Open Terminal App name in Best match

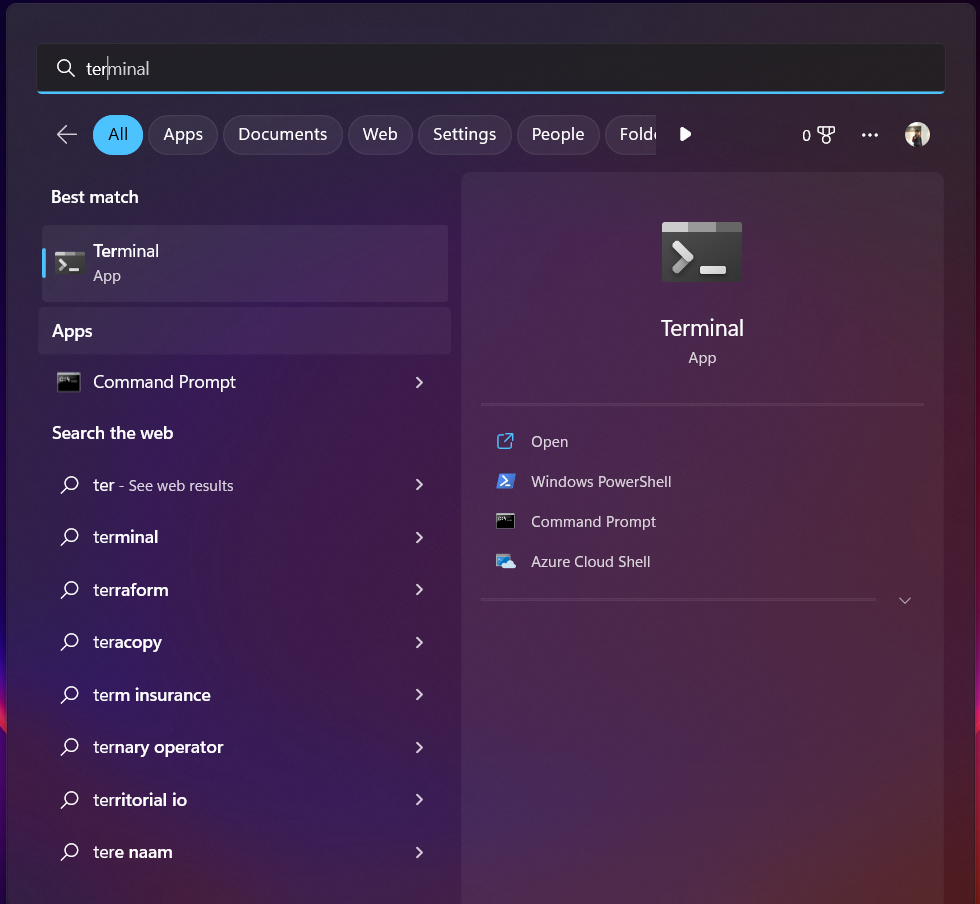point(126,251)
